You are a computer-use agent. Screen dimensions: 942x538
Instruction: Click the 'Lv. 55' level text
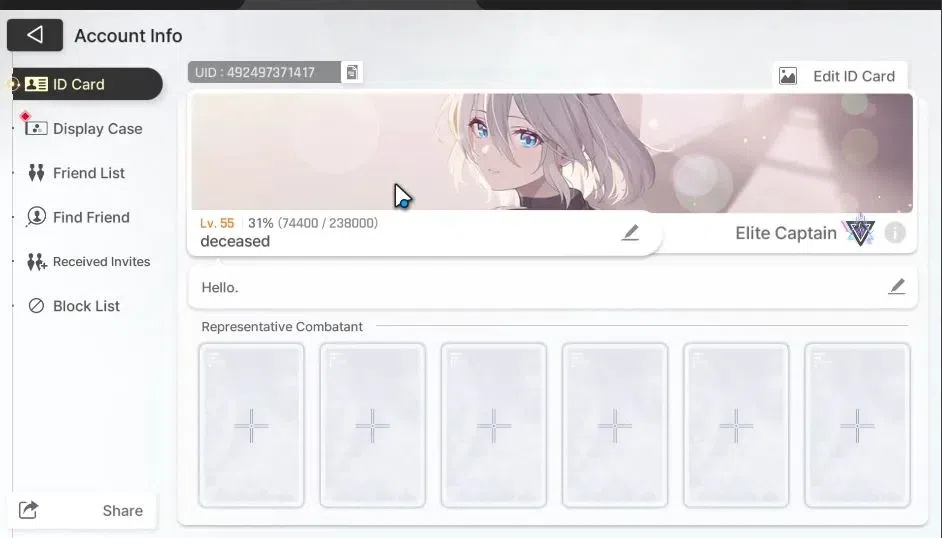(217, 223)
